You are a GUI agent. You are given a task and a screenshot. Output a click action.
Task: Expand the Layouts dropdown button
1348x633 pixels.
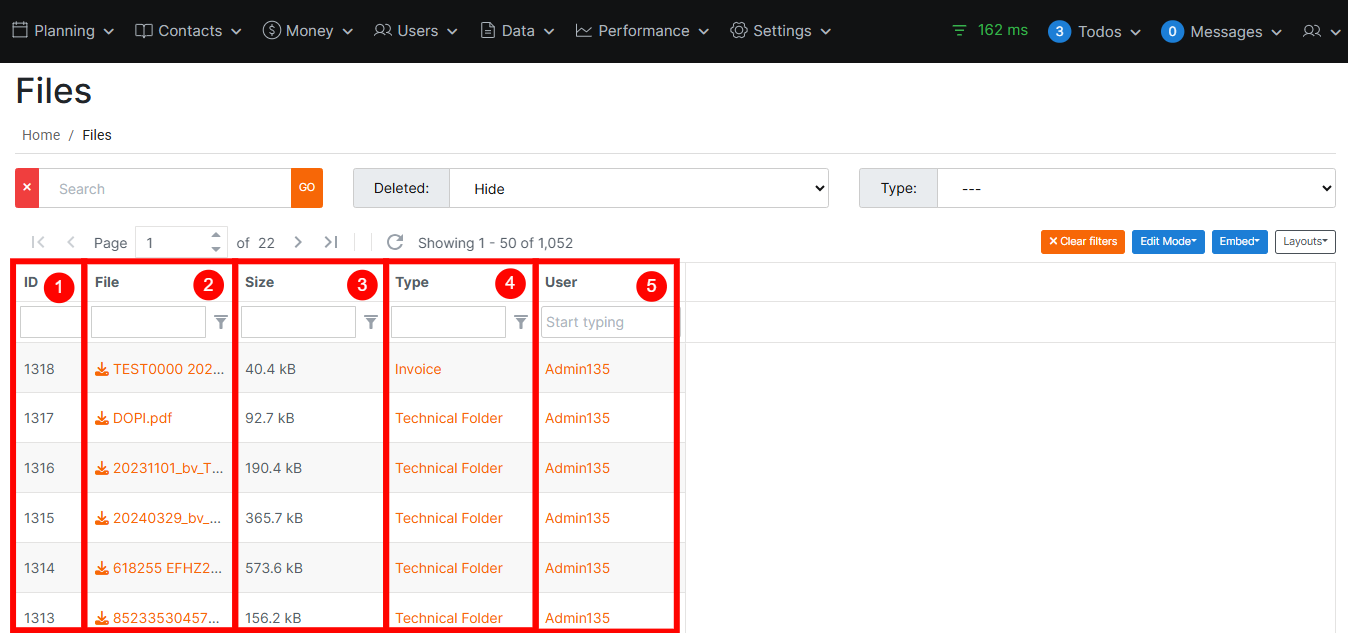click(1305, 242)
